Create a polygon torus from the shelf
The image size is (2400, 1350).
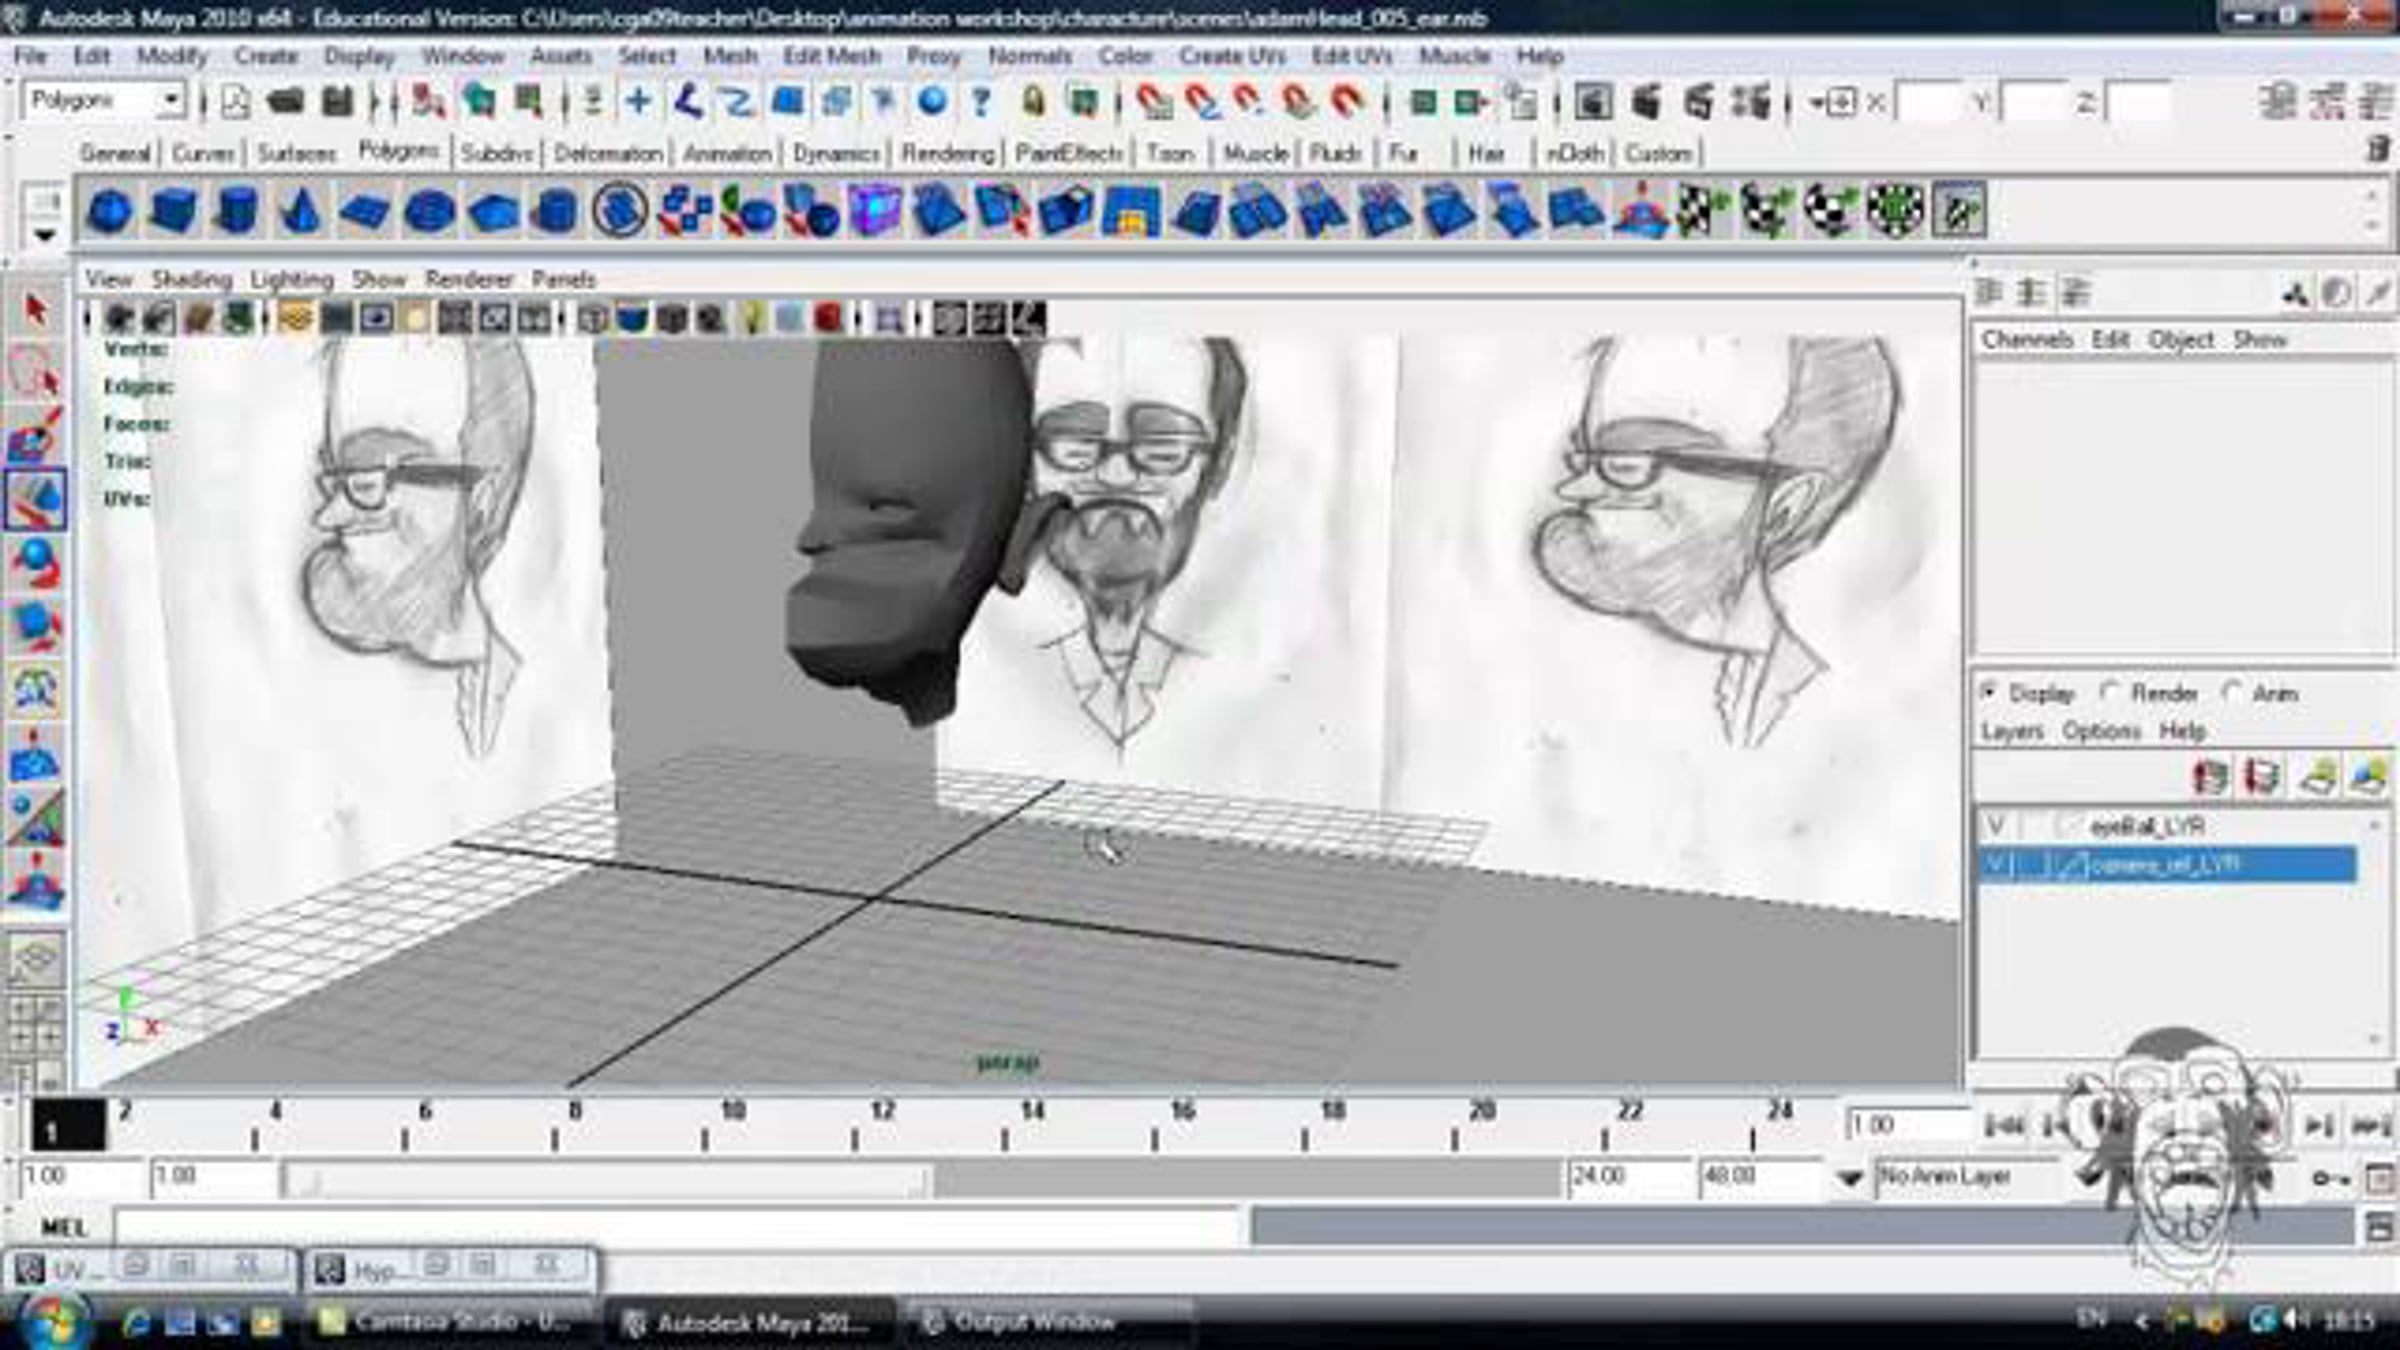[430, 211]
